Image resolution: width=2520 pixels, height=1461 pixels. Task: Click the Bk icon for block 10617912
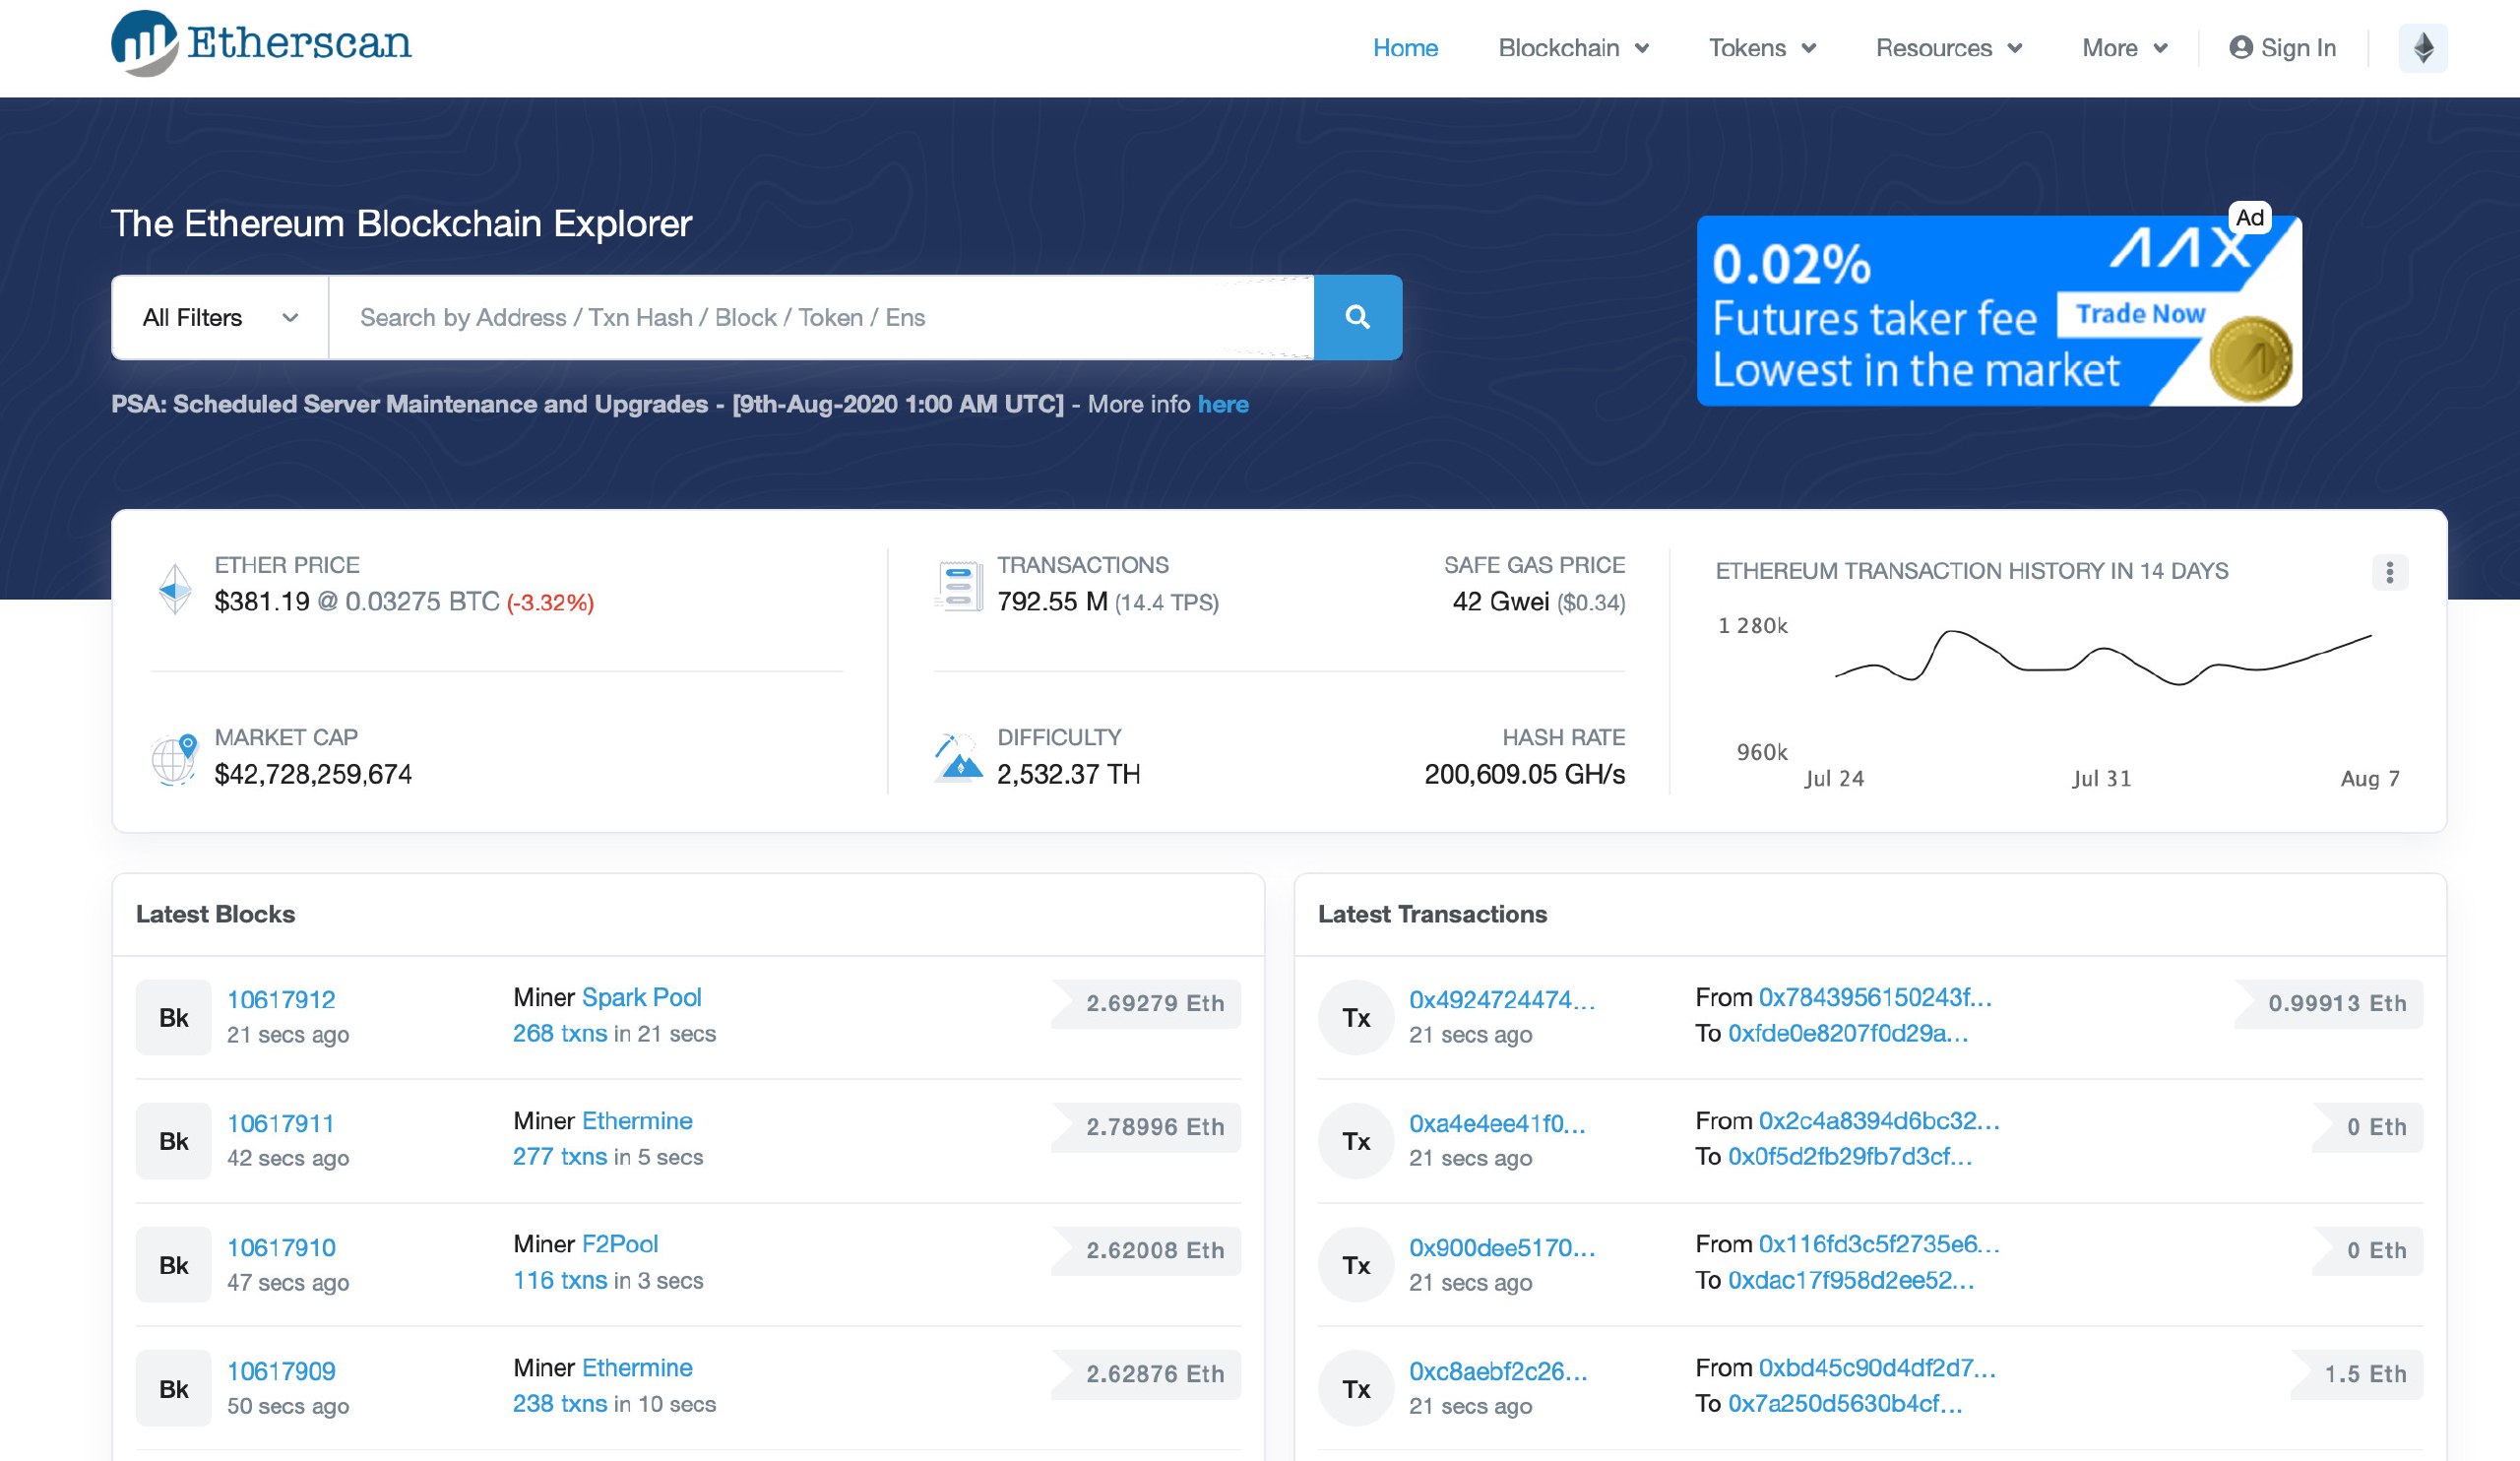pyautogui.click(x=174, y=1017)
